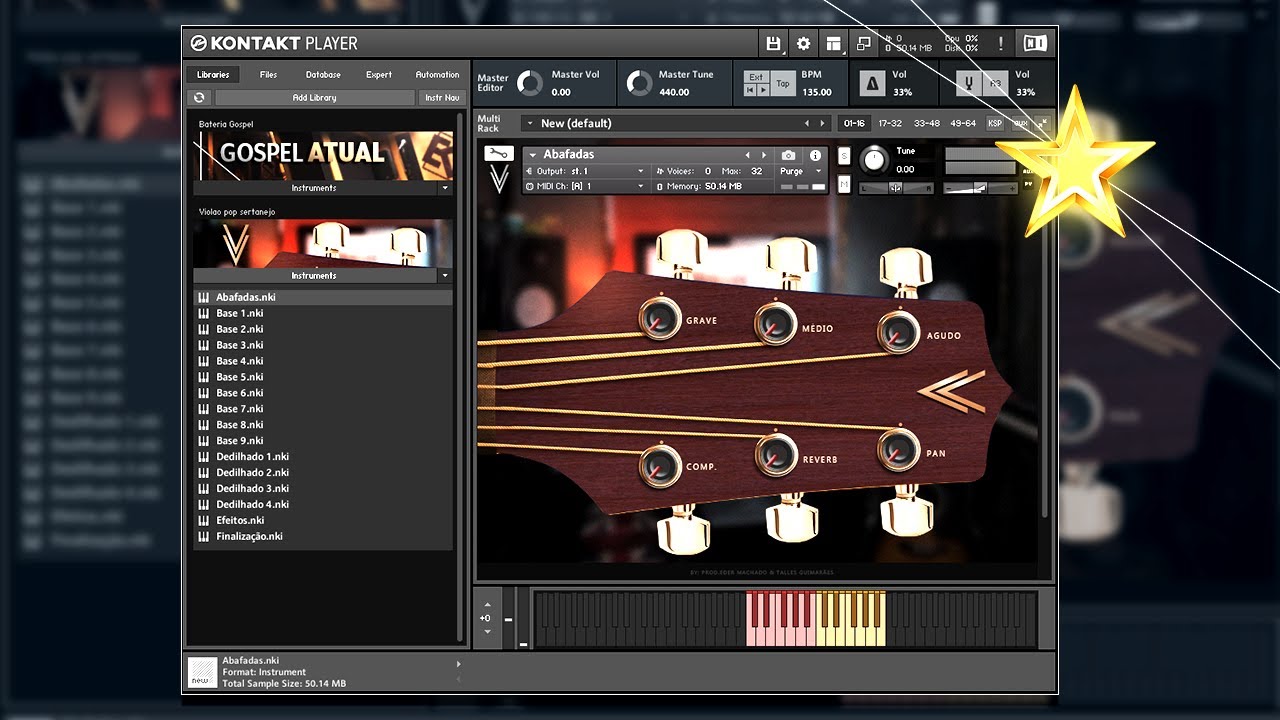1280x720 pixels.
Task: Open the Abafadas instrument name dropdown
Action: click(x=533, y=155)
